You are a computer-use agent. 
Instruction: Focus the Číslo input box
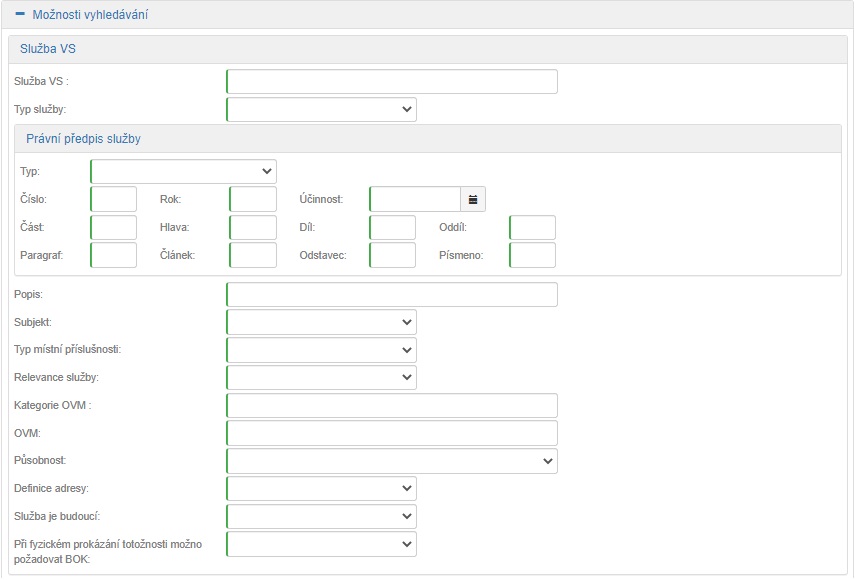pyautogui.click(x=113, y=199)
